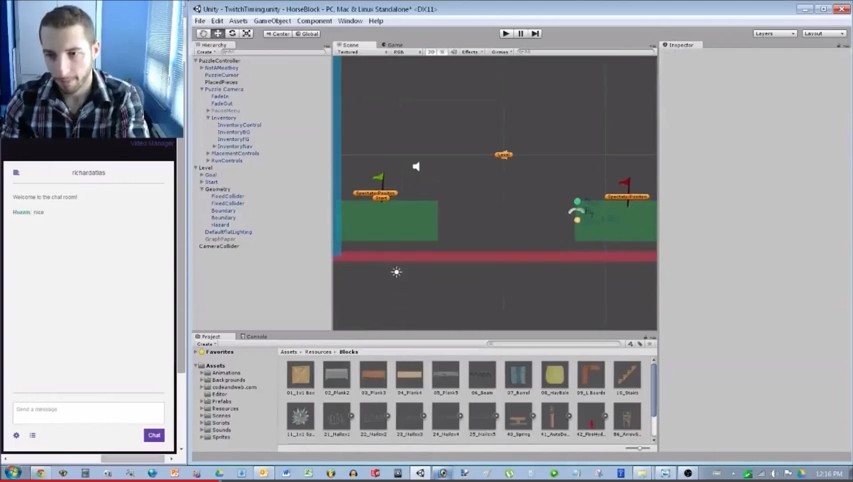Toggle 2D view mode in Scene
The width and height of the screenshot is (853, 482).
(431, 52)
